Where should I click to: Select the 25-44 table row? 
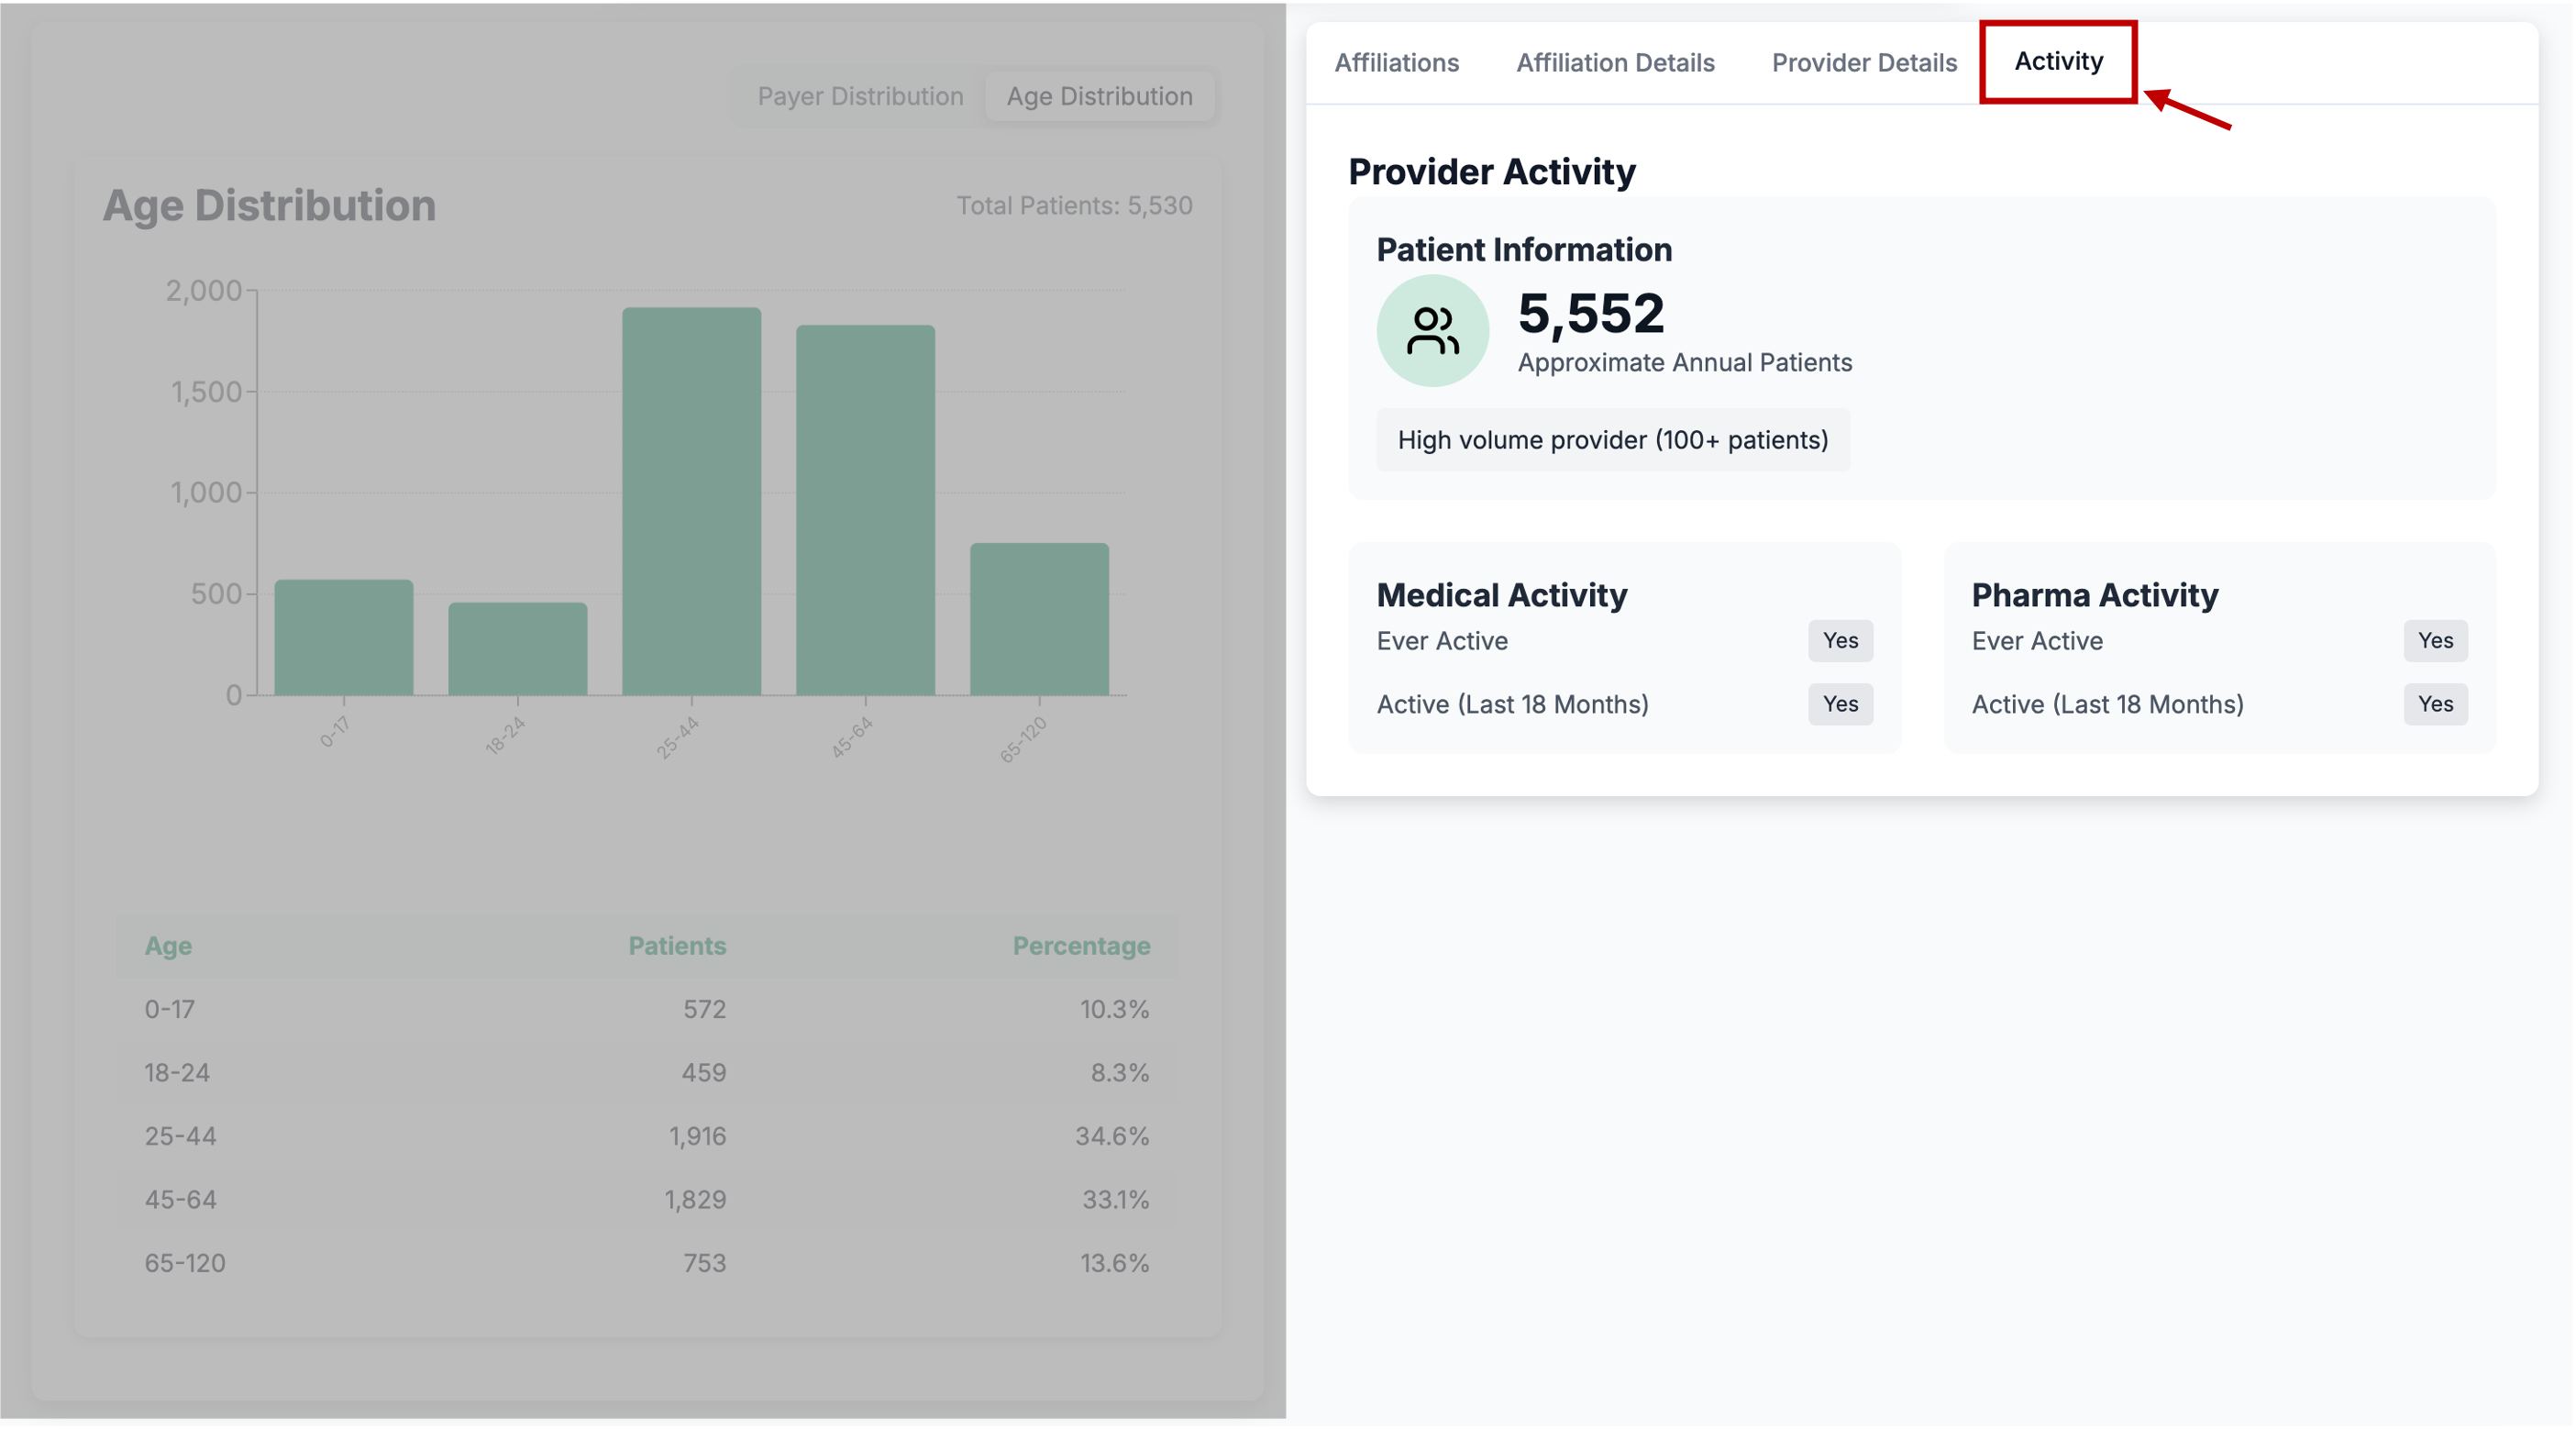click(647, 1136)
